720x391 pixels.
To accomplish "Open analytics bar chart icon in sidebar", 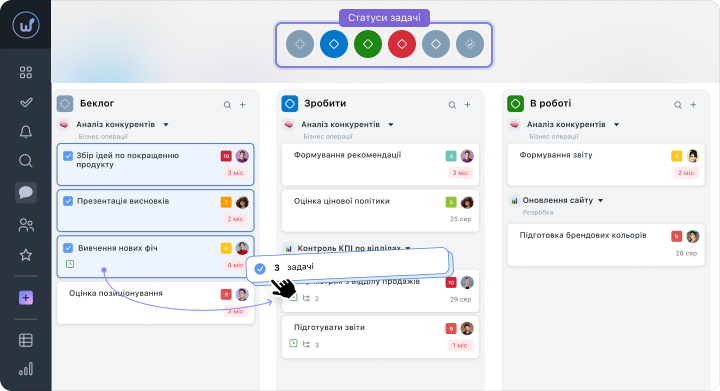I will click(x=26, y=369).
